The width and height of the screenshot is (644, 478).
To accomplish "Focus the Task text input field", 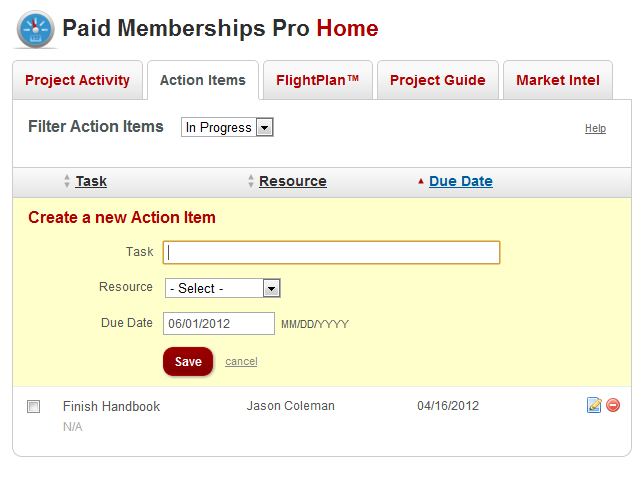I will pos(331,253).
